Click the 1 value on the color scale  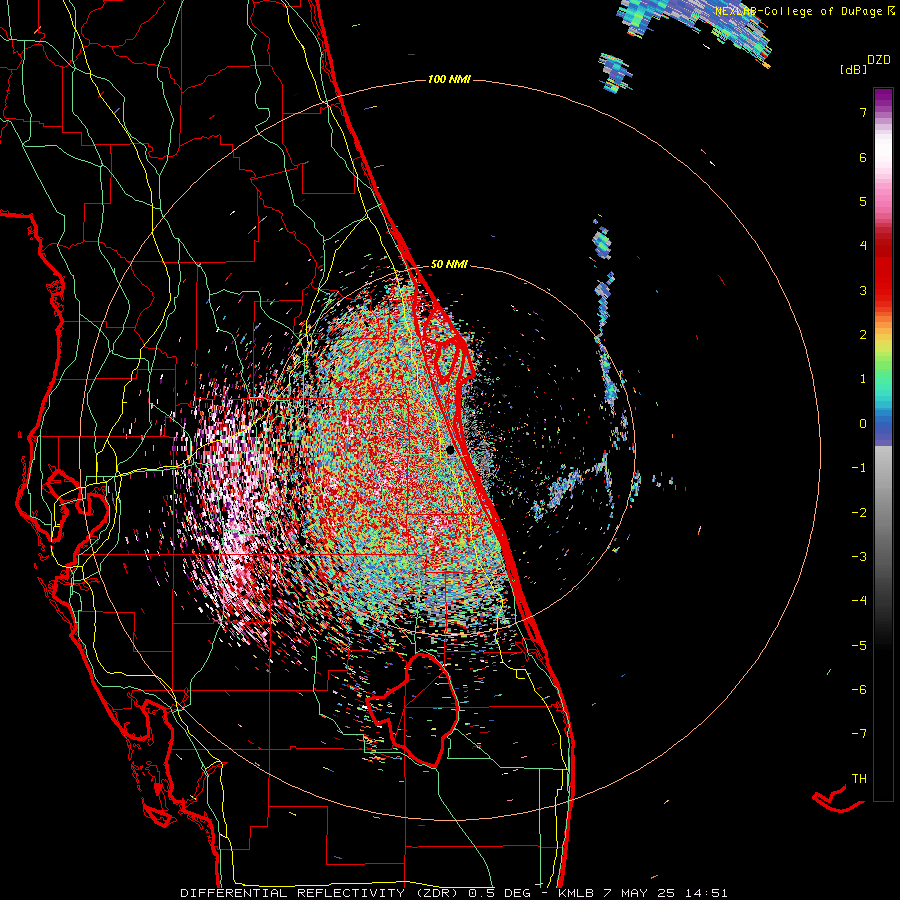click(x=863, y=379)
